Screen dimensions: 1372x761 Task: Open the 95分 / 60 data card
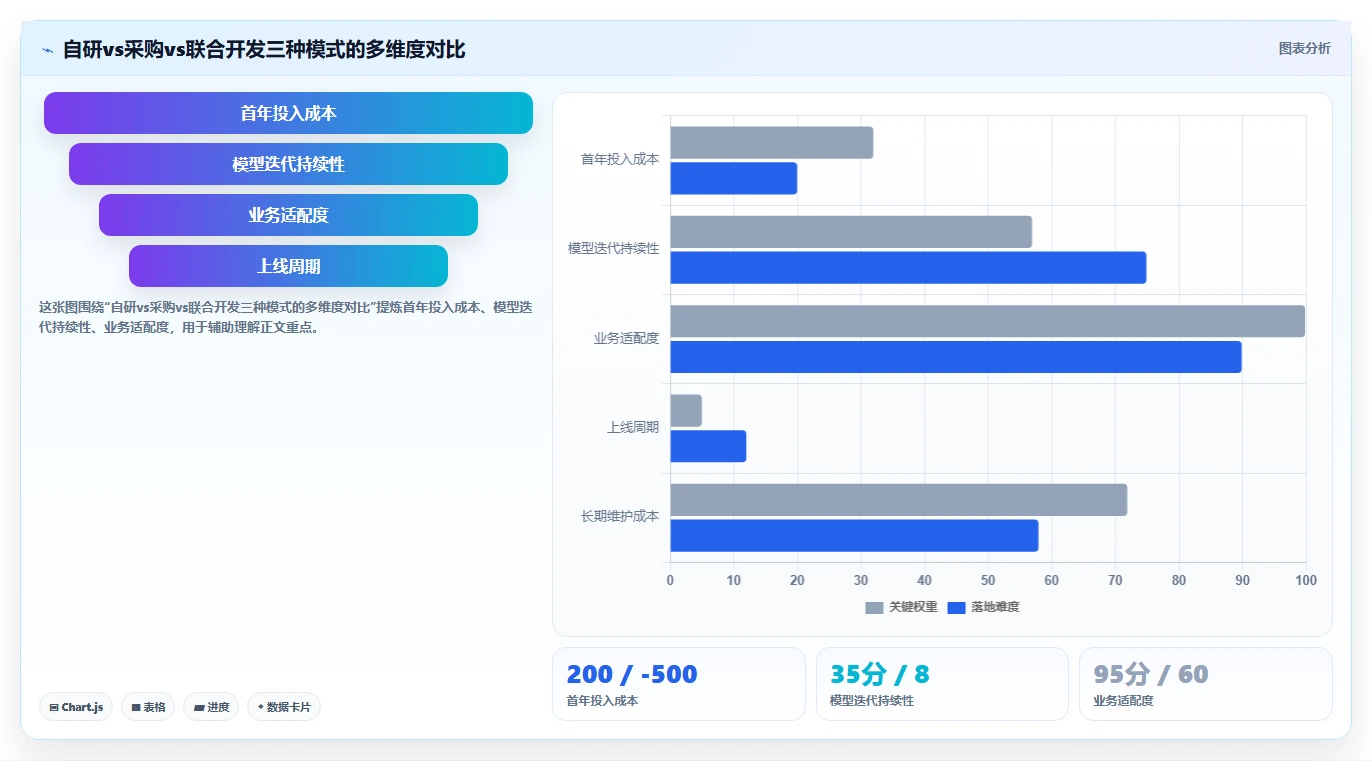1205,684
